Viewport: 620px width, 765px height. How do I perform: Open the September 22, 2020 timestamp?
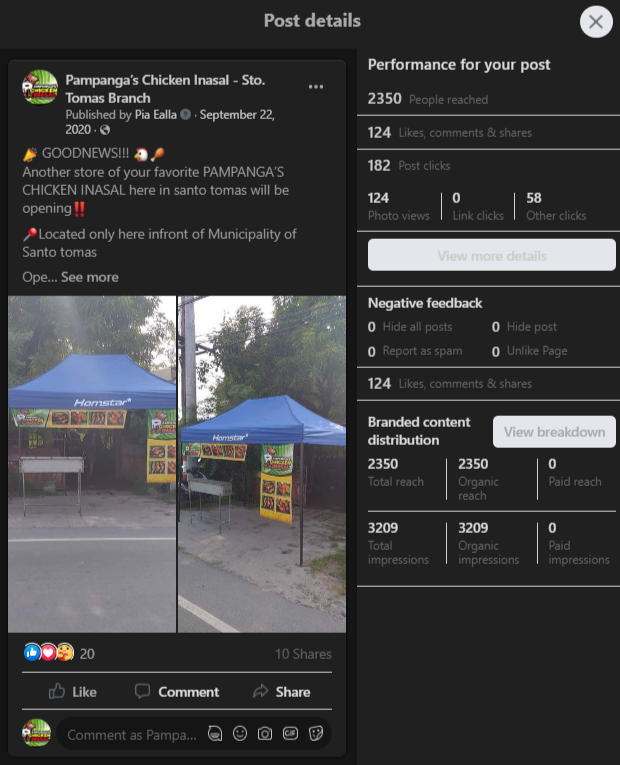pyautogui.click(x=170, y=122)
